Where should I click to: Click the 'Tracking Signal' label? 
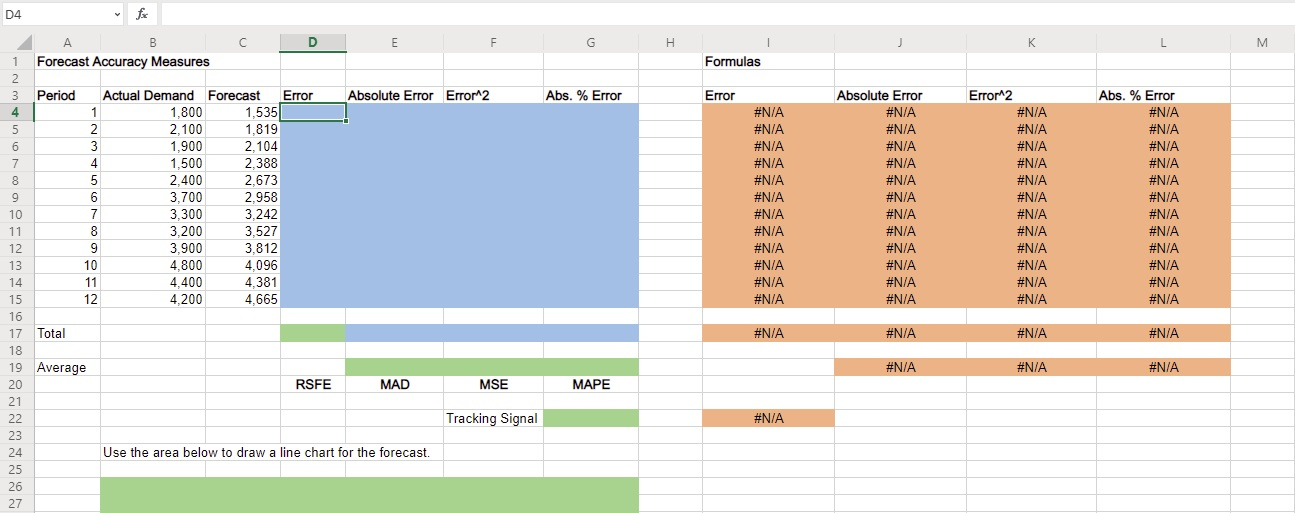coord(491,418)
